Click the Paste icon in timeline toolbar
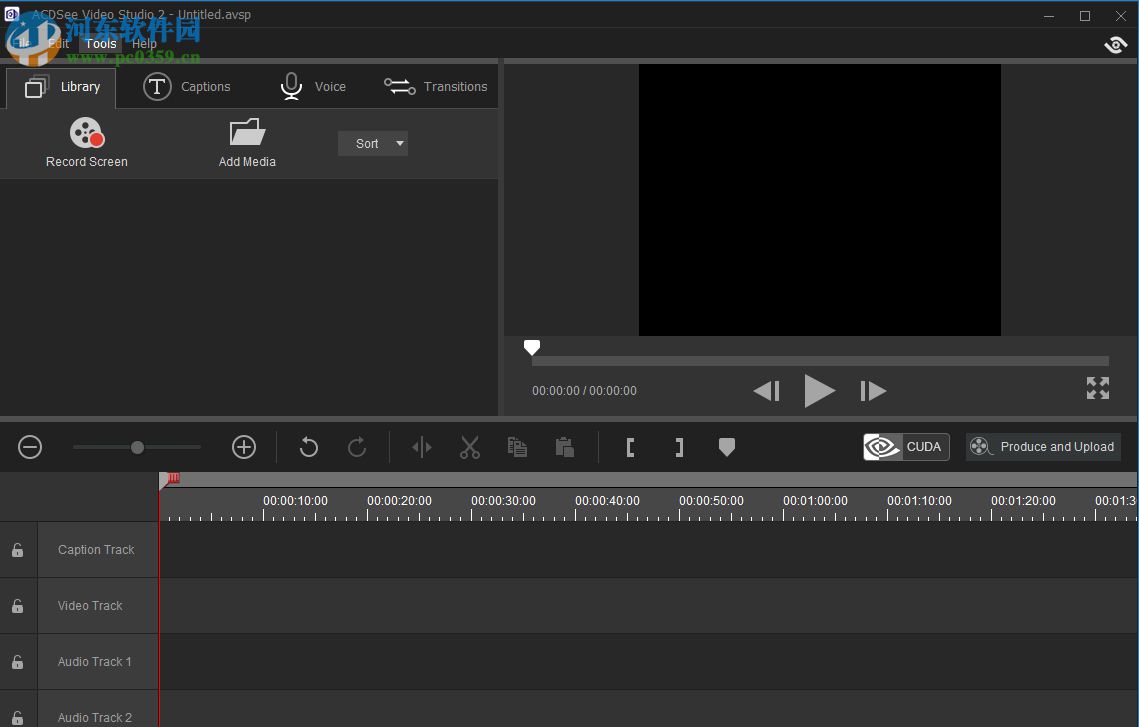 pyautogui.click(x=565, y=447)
